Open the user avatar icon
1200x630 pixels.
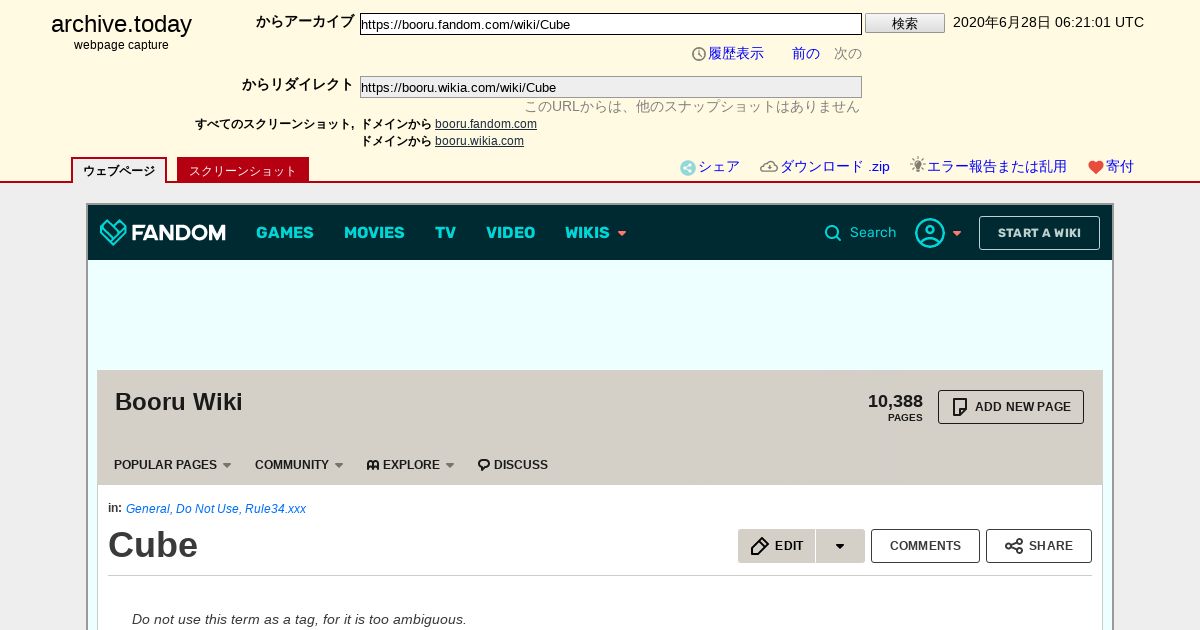pyautogui.click(x=930, y=233)
